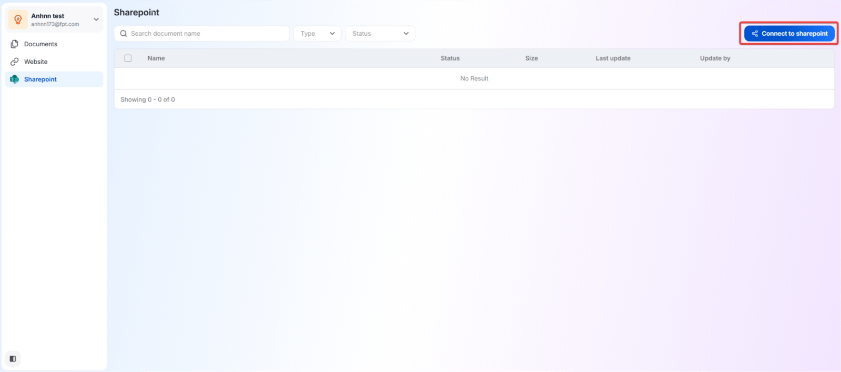Screen dimensions: 841x372
Task: Open the Type filter dropdown
Action: [x=318, y=33]
